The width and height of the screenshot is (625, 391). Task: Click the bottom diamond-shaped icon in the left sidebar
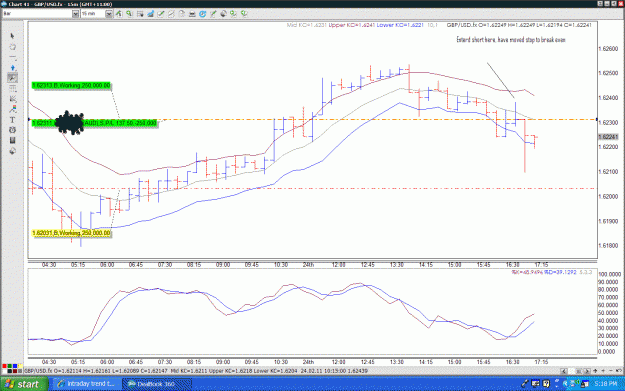(x=12, y=151)
